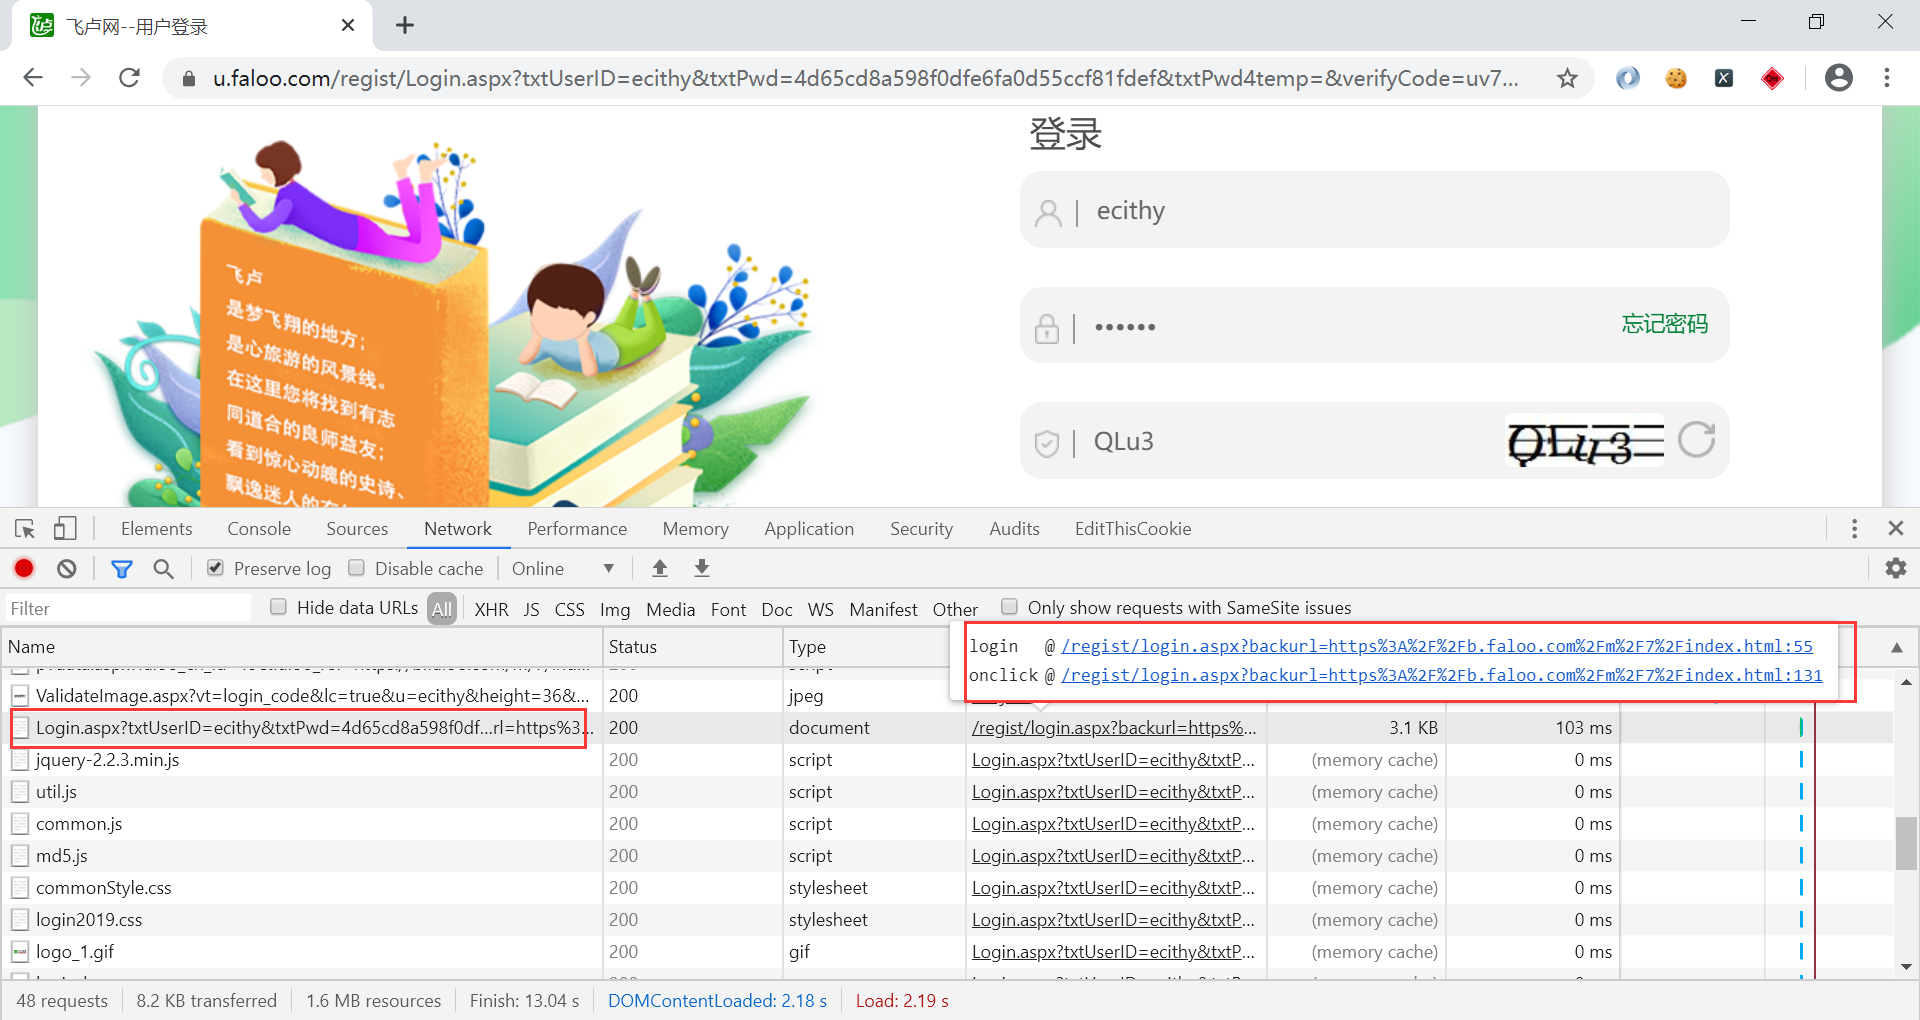
Task: Open a new browser tab
Action: (x=405, y=26)
